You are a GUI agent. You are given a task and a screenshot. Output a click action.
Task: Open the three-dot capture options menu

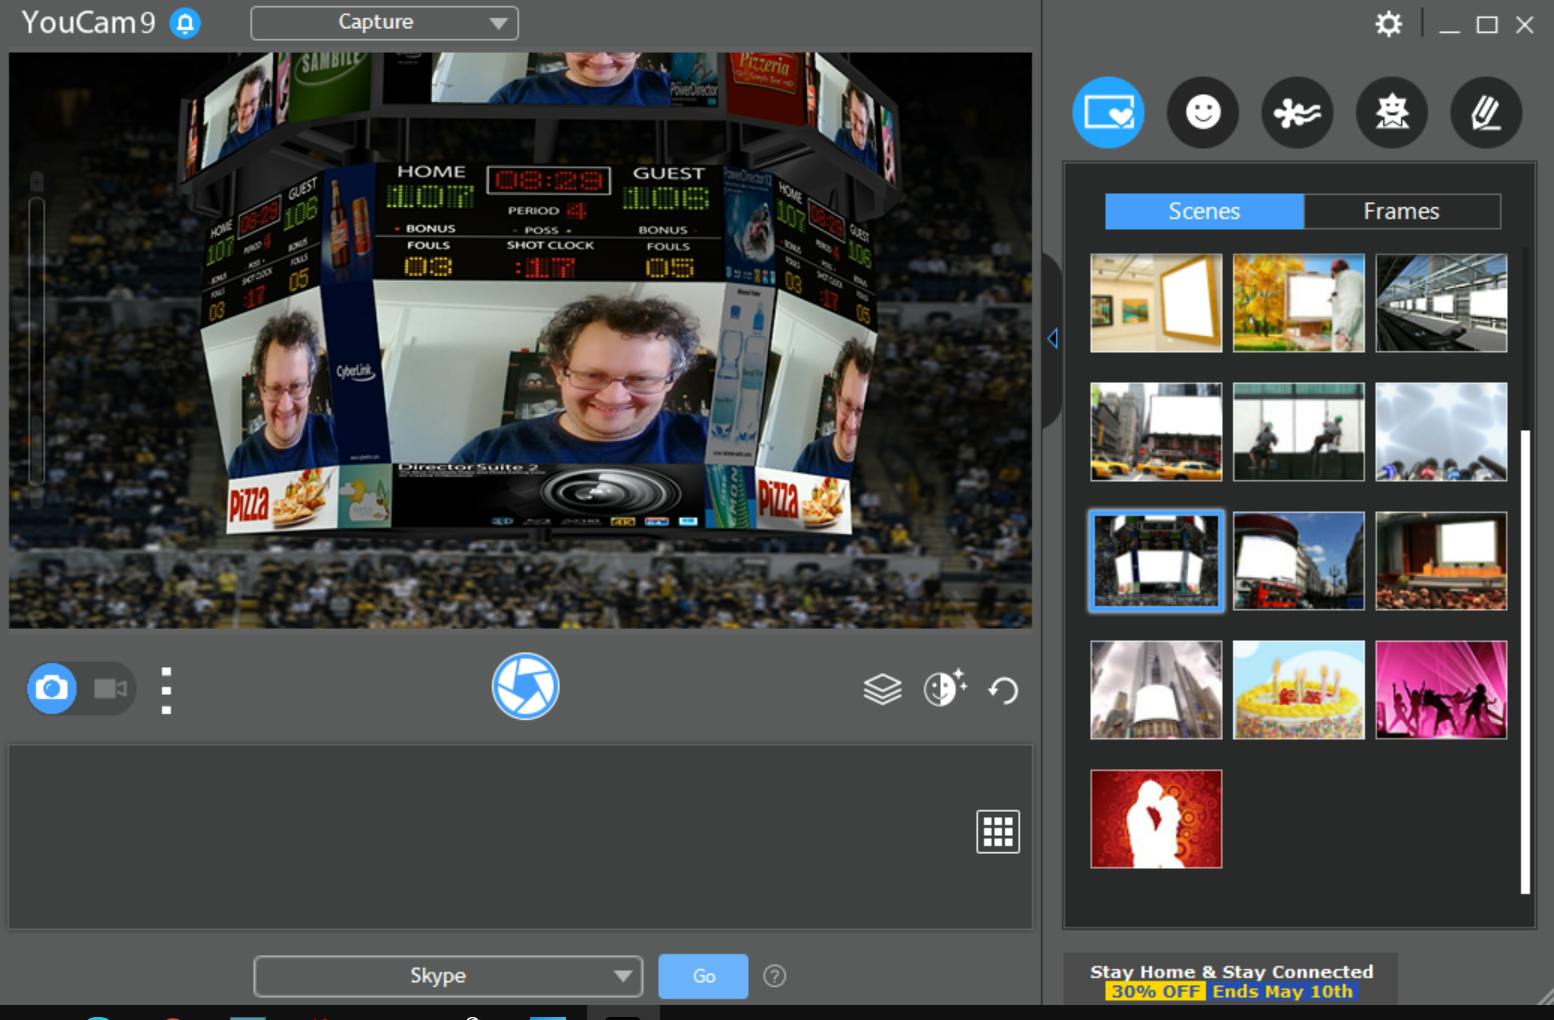point(166,690)
